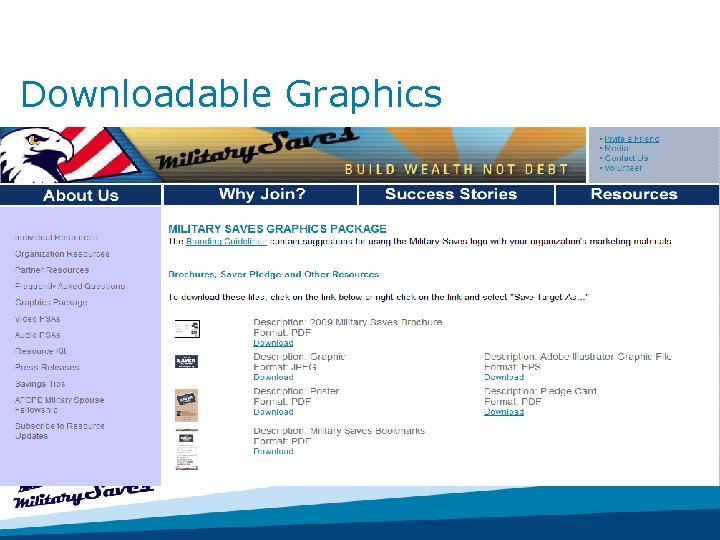Click the Invite a Friend link
The height and width of the screenshot is (540, 720).
pyautogui.click(x=631, y=139)
